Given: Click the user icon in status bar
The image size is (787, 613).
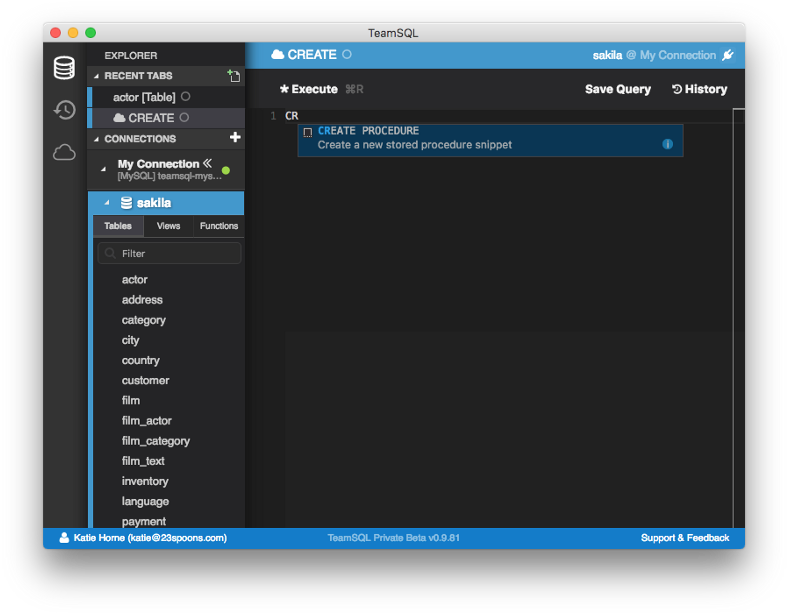Looking at the screenshot, I should [x=64, y=538].
